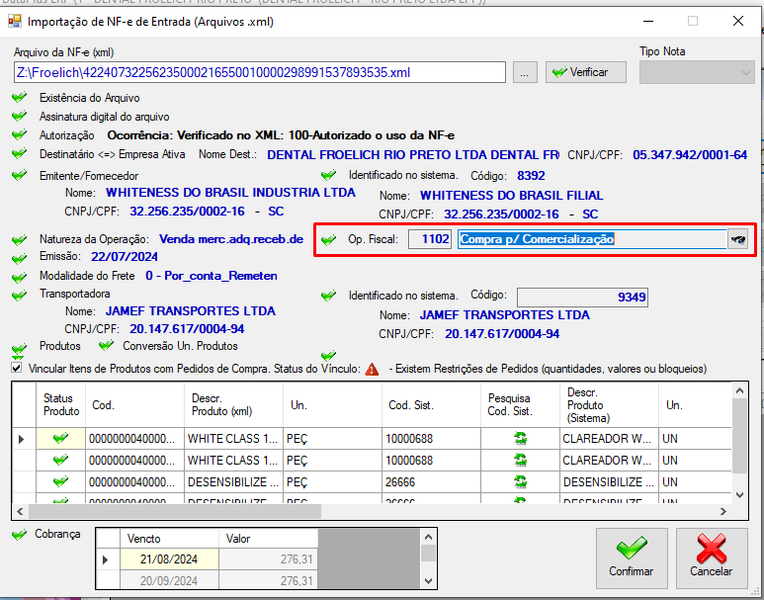Click the green check beside Transportadora
The height and width of the screenshot is (600, 764).
pyautogui.click(x=19, y=295)
